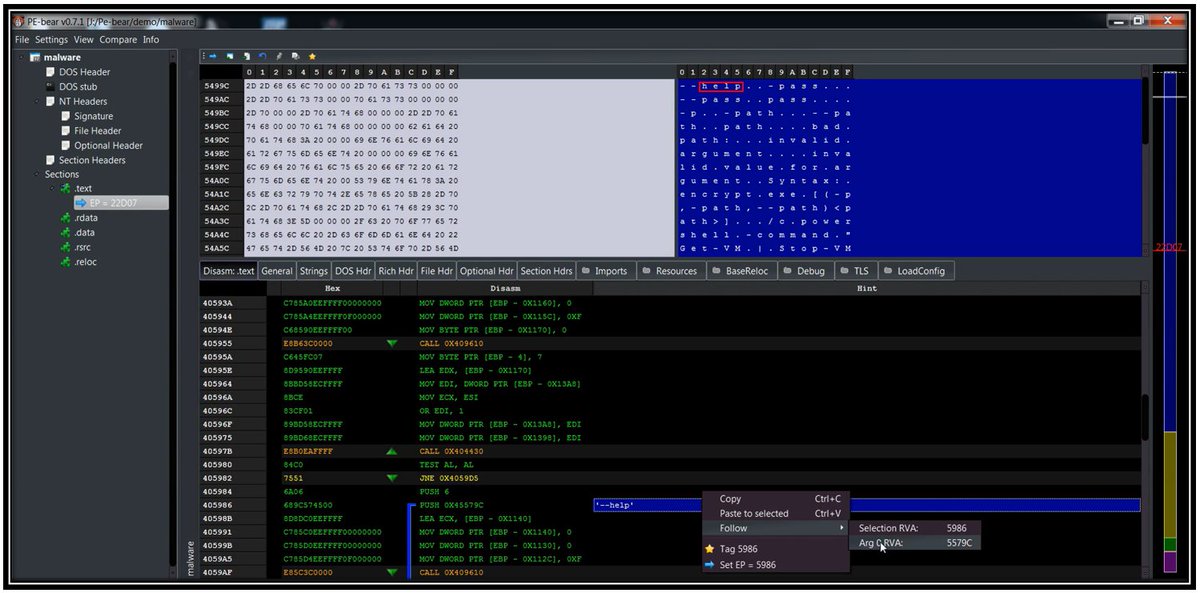Switch to the File Hdr tab
The height and width of the screenshot is (593, 1200).
tap(436, 271)
